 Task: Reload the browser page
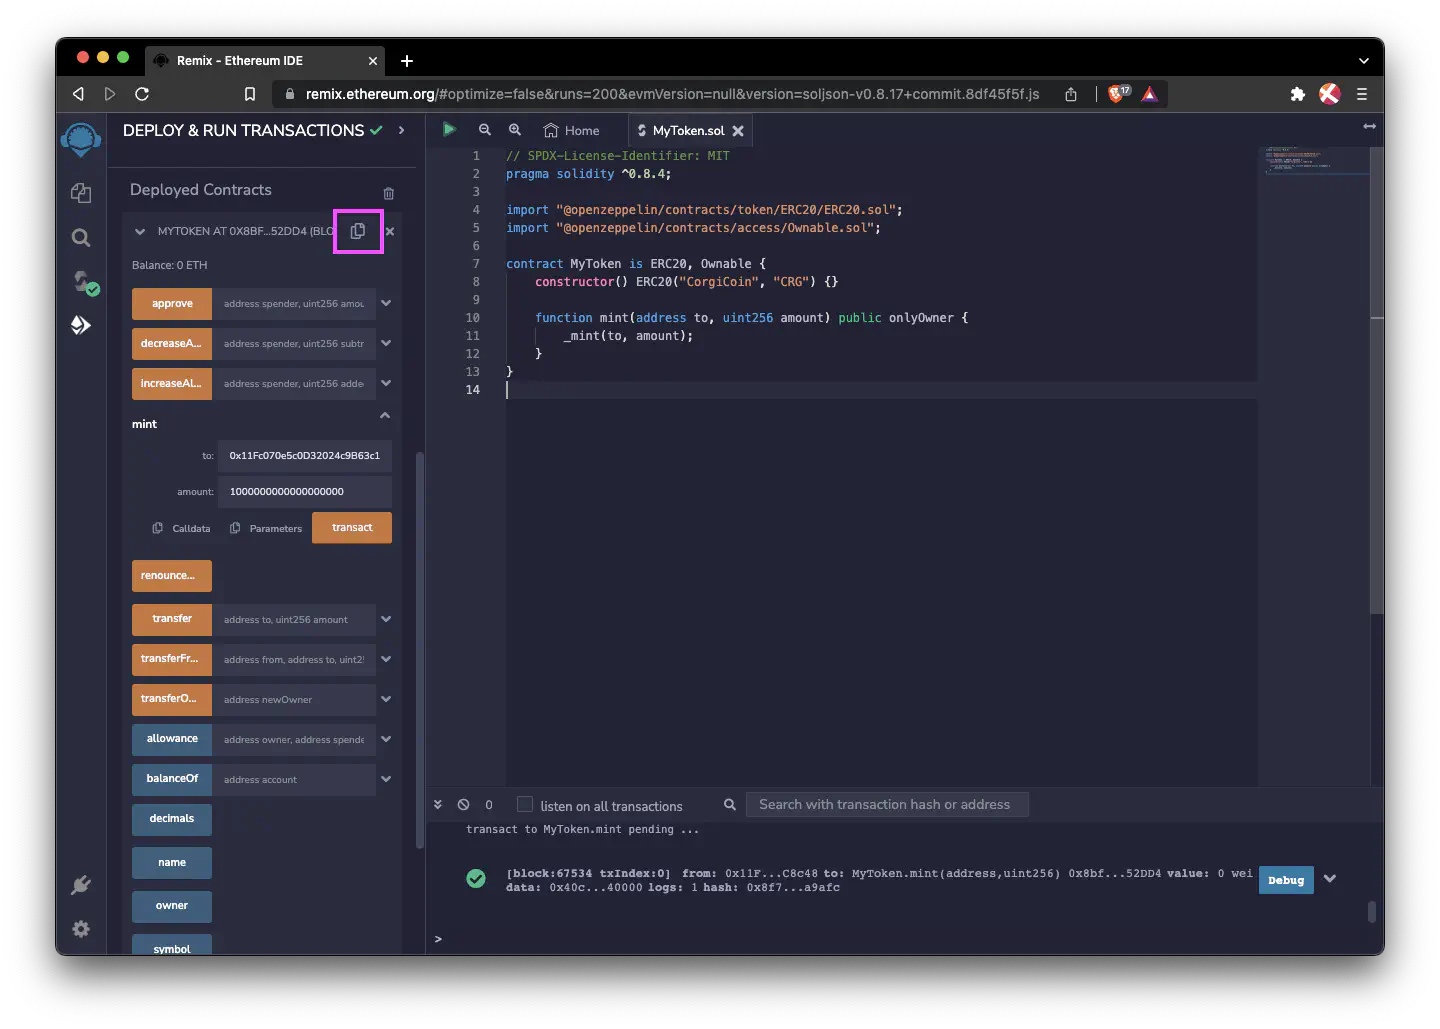(142, 94)
